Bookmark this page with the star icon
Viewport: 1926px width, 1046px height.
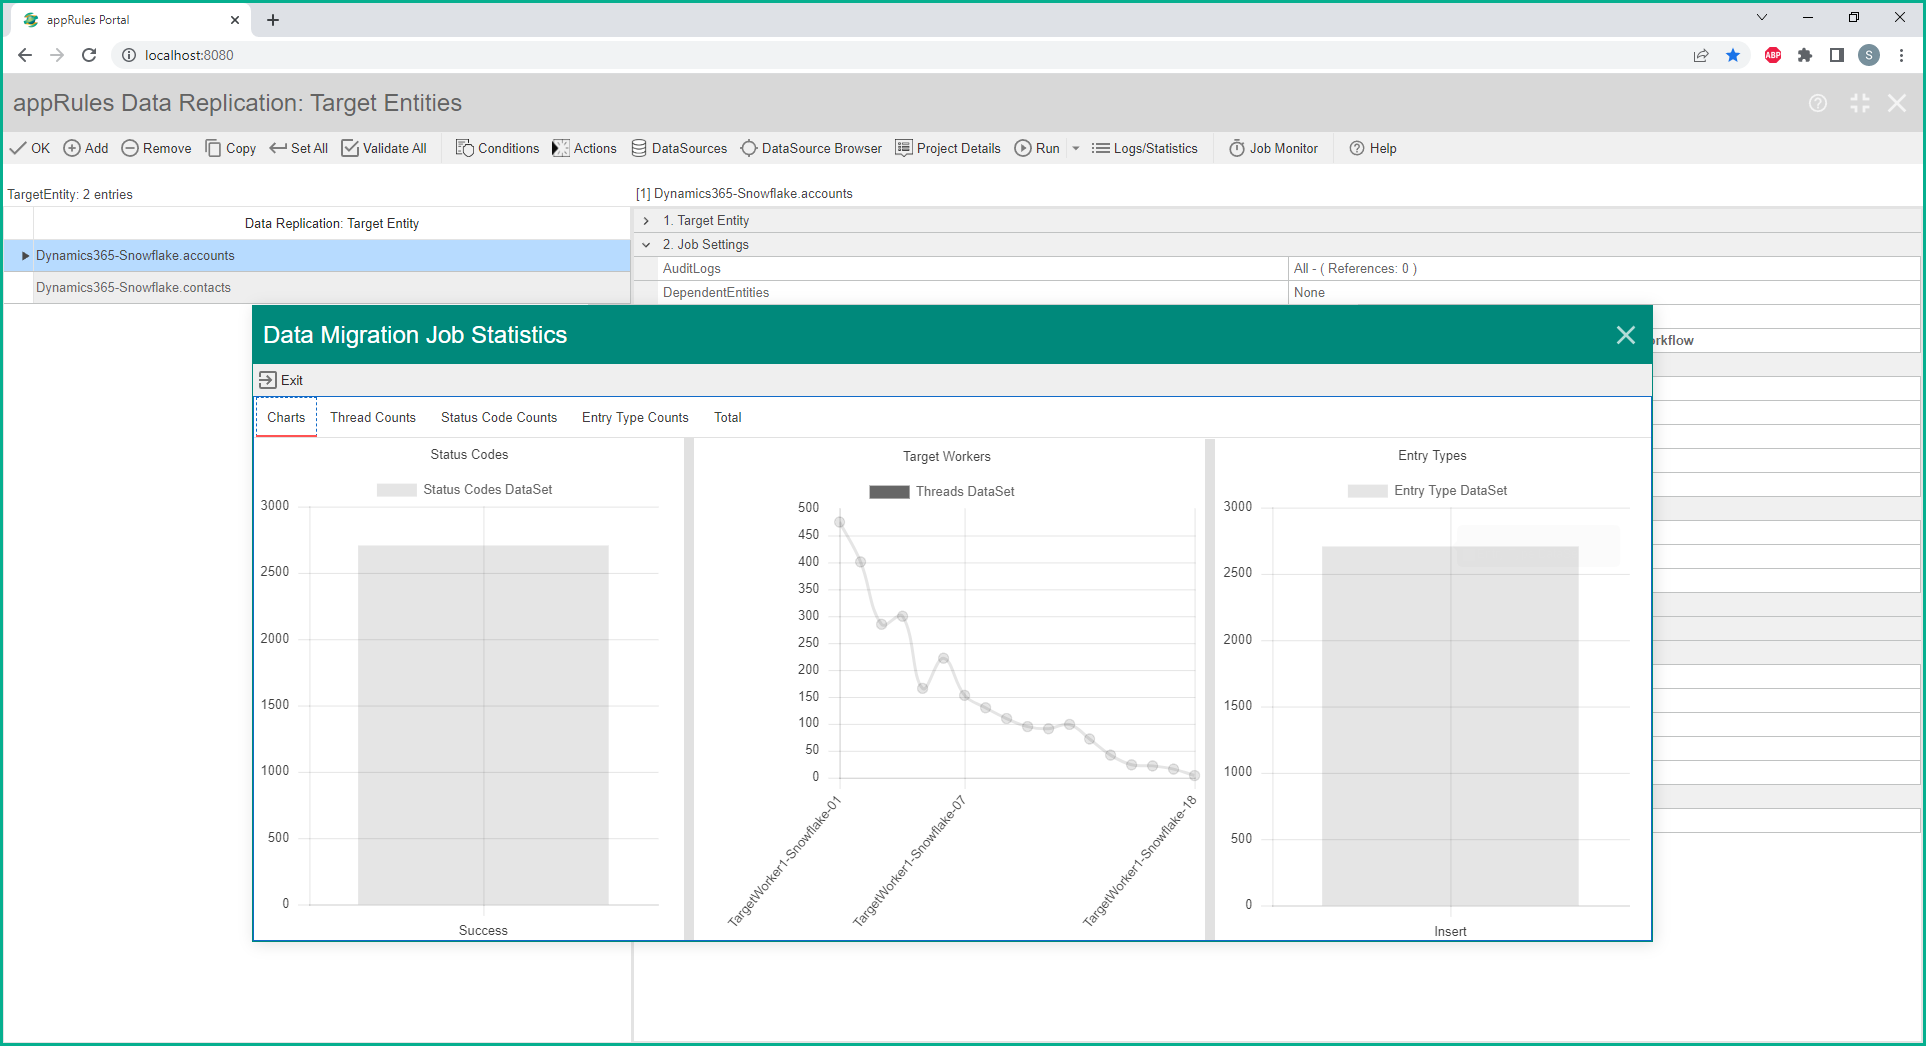click(1733, 55)
